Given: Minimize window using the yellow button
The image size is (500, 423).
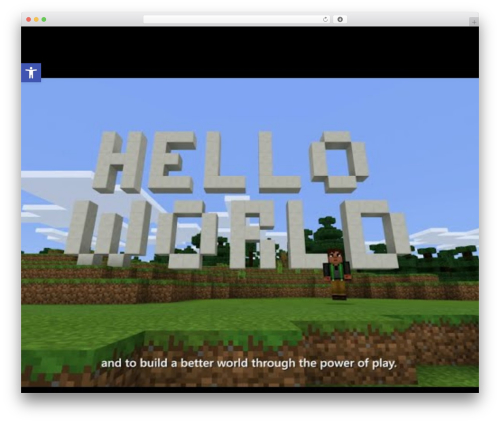Looking at the screenshot, I should 36,20.
